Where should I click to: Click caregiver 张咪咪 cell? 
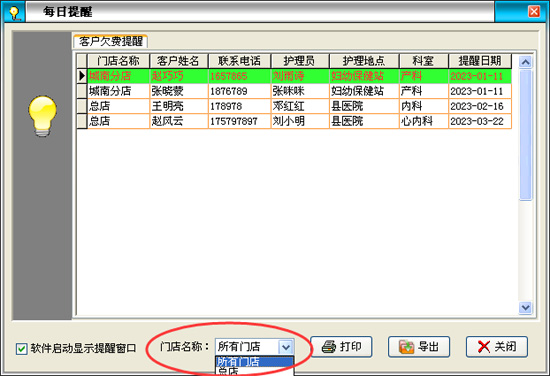[300, 91]
